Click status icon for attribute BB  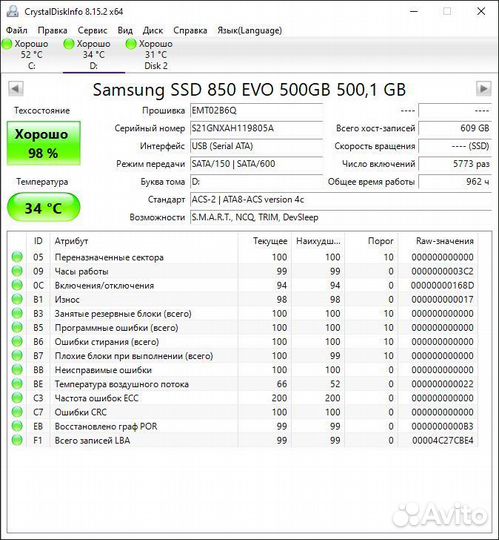(17, 370)
